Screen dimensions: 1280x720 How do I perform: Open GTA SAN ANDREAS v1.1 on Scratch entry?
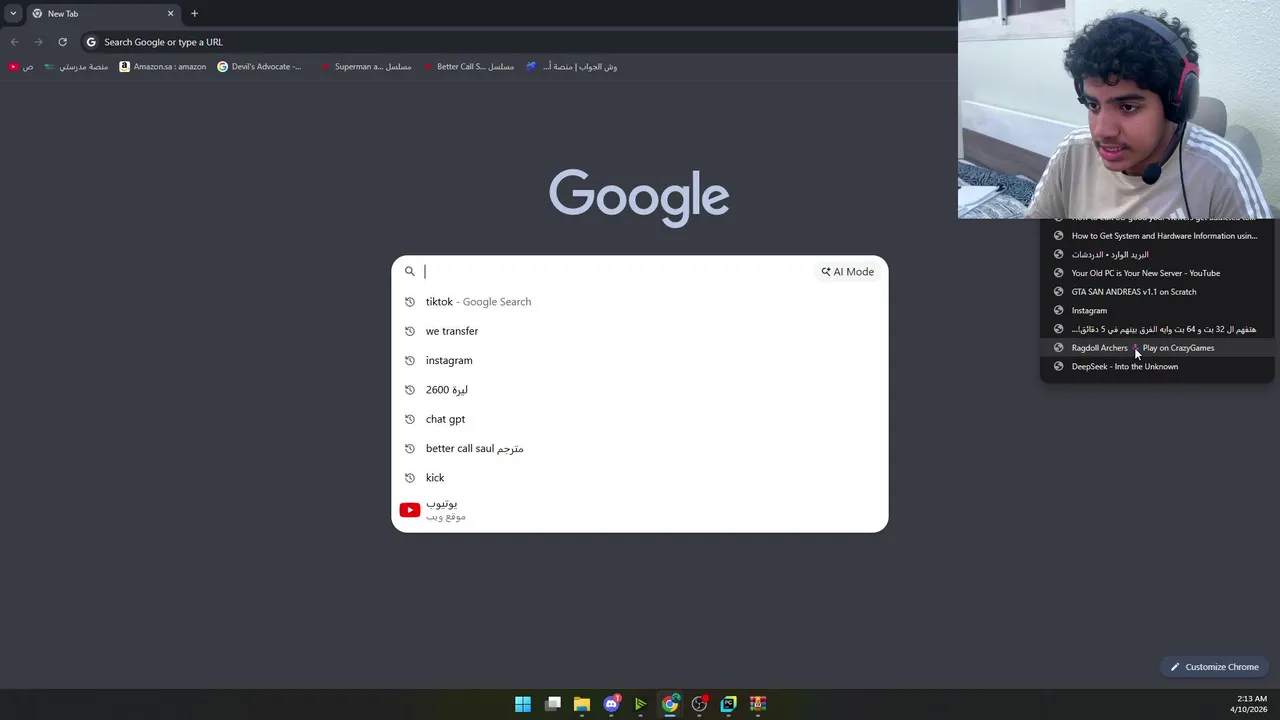click(x=1158, y=292)
